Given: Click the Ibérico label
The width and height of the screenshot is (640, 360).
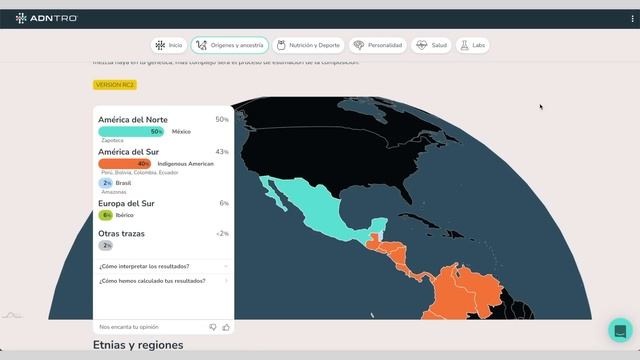Looking at the screenshot, I should [x=124, y=215].
